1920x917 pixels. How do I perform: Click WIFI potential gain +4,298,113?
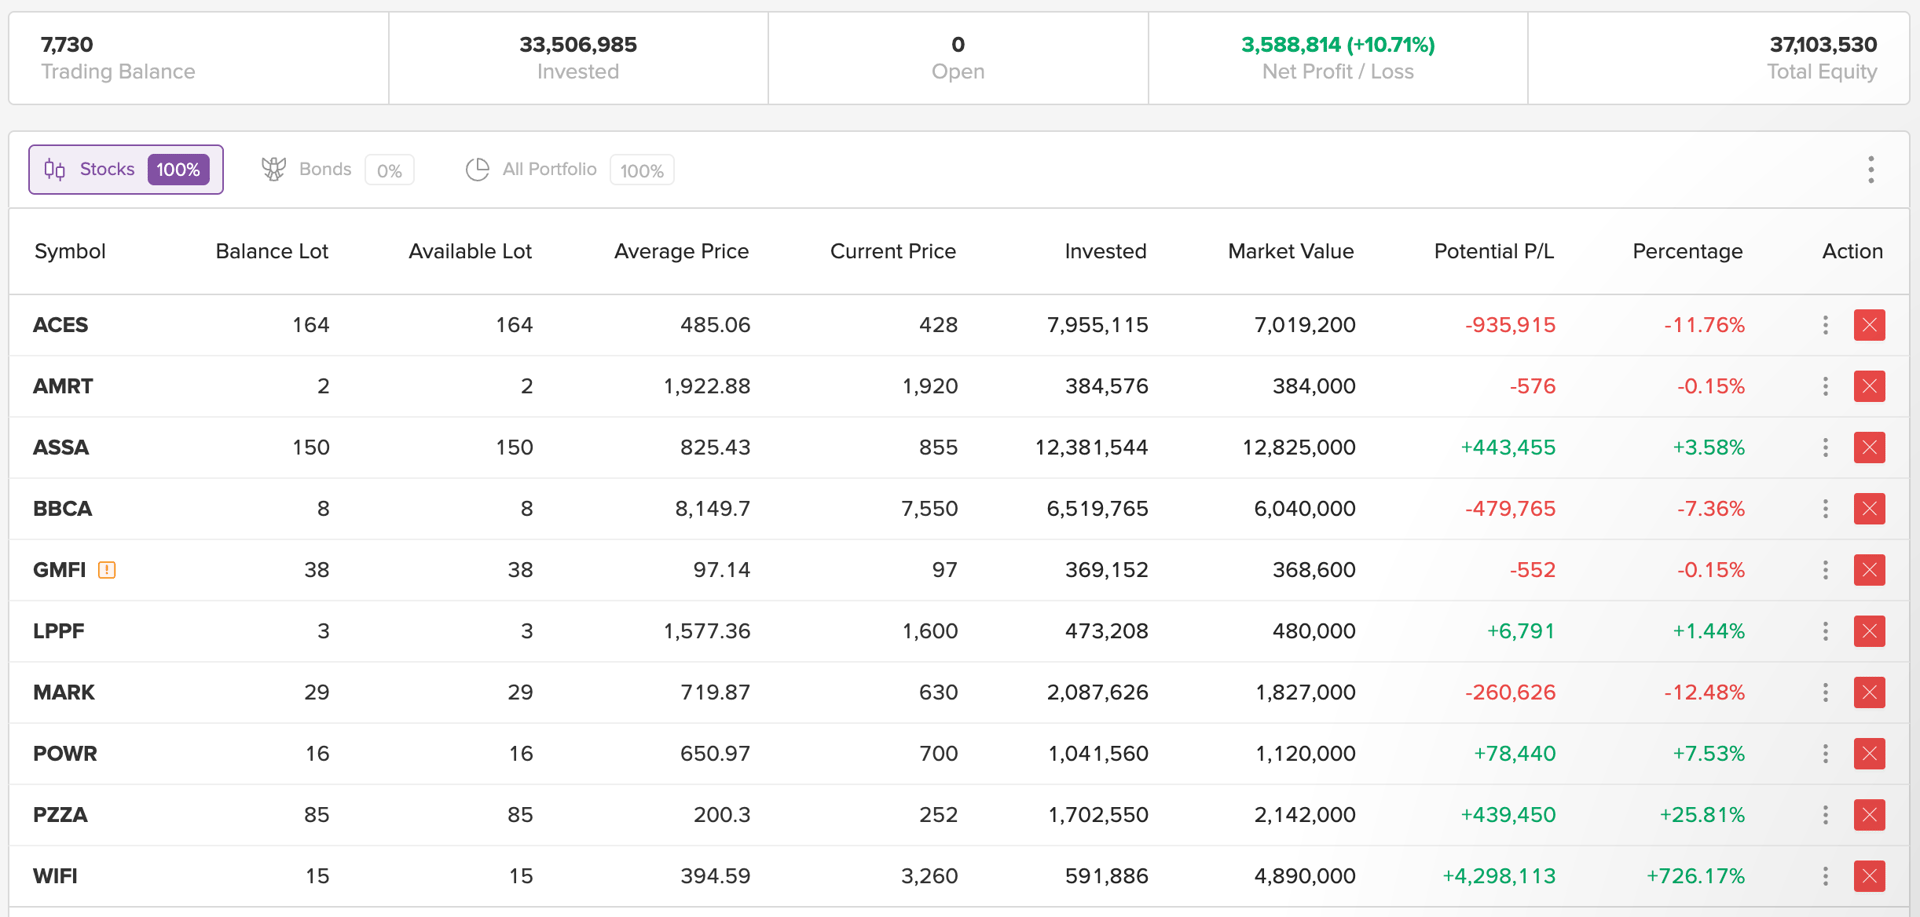tap(1499, 876)
